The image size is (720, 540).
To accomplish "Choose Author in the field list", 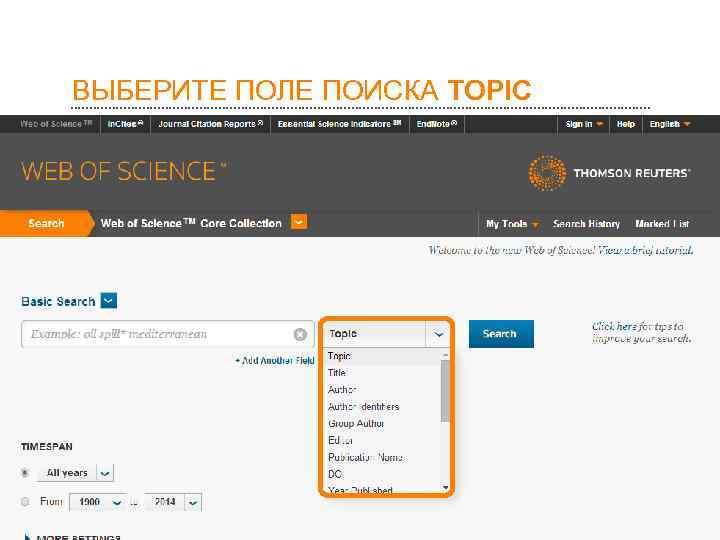I will tap(383, 390).
